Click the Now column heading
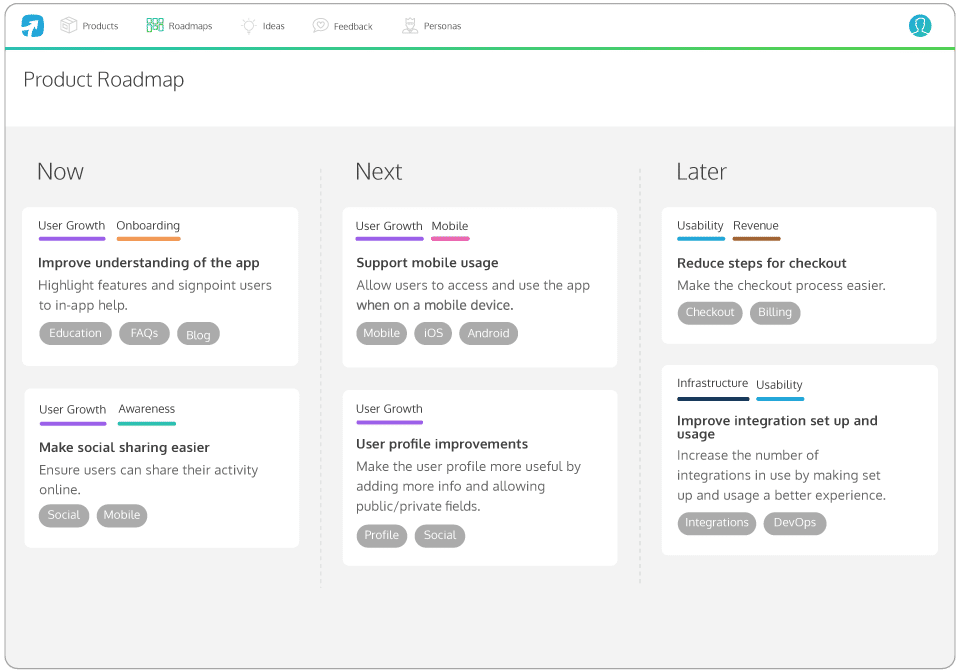This screenshot has height=672, width=960. (60, 171)
